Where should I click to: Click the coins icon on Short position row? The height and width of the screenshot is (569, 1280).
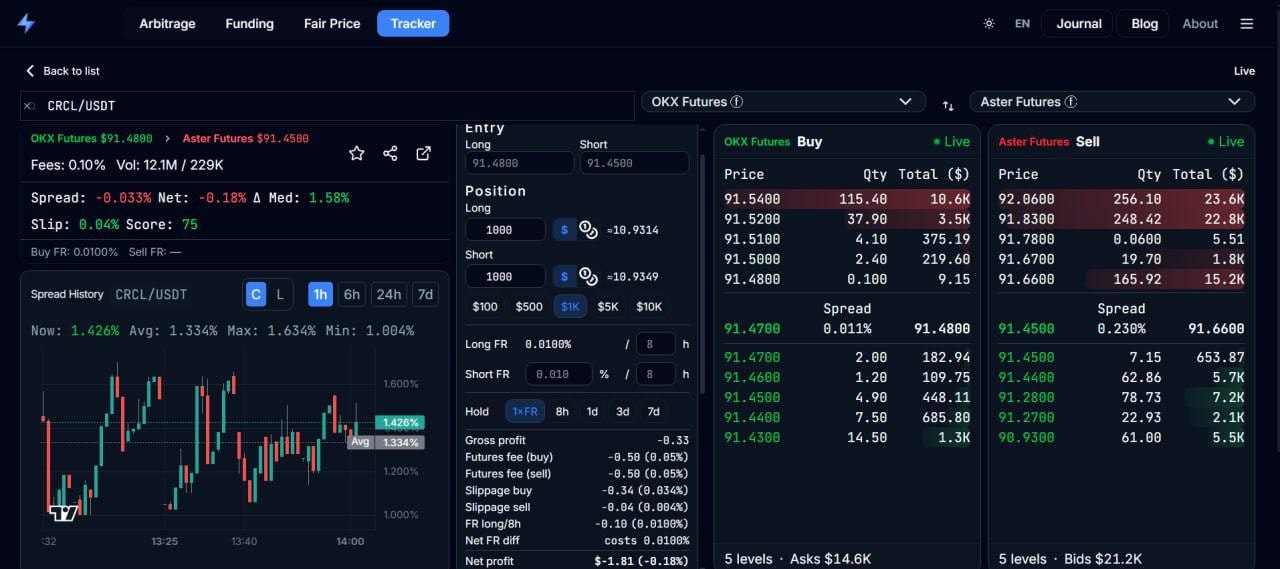pos(588,276)
